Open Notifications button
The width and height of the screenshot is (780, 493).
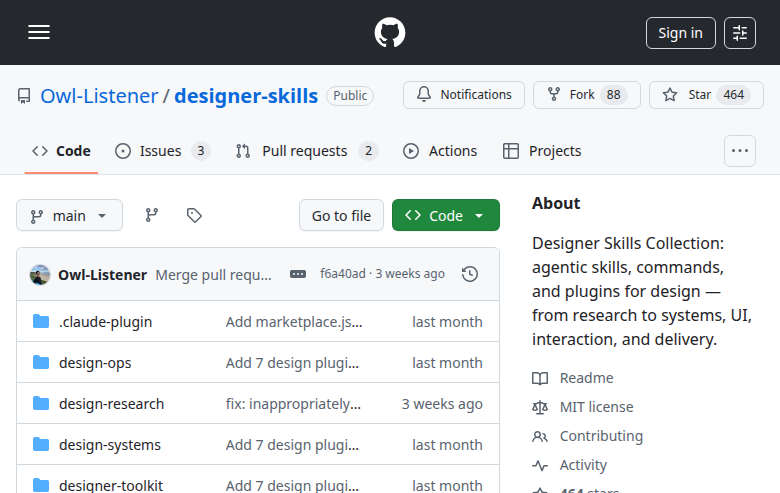(464, 95)
